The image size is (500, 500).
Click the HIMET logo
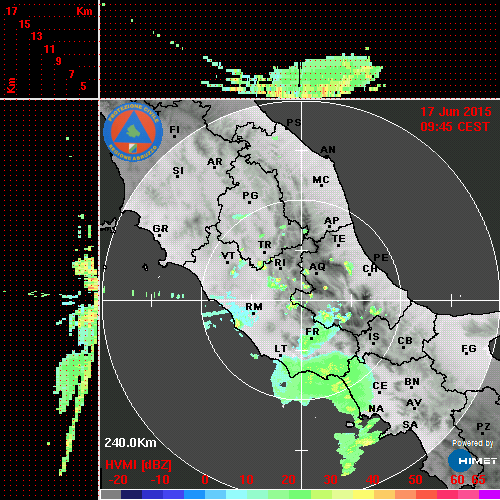(473, 460)
